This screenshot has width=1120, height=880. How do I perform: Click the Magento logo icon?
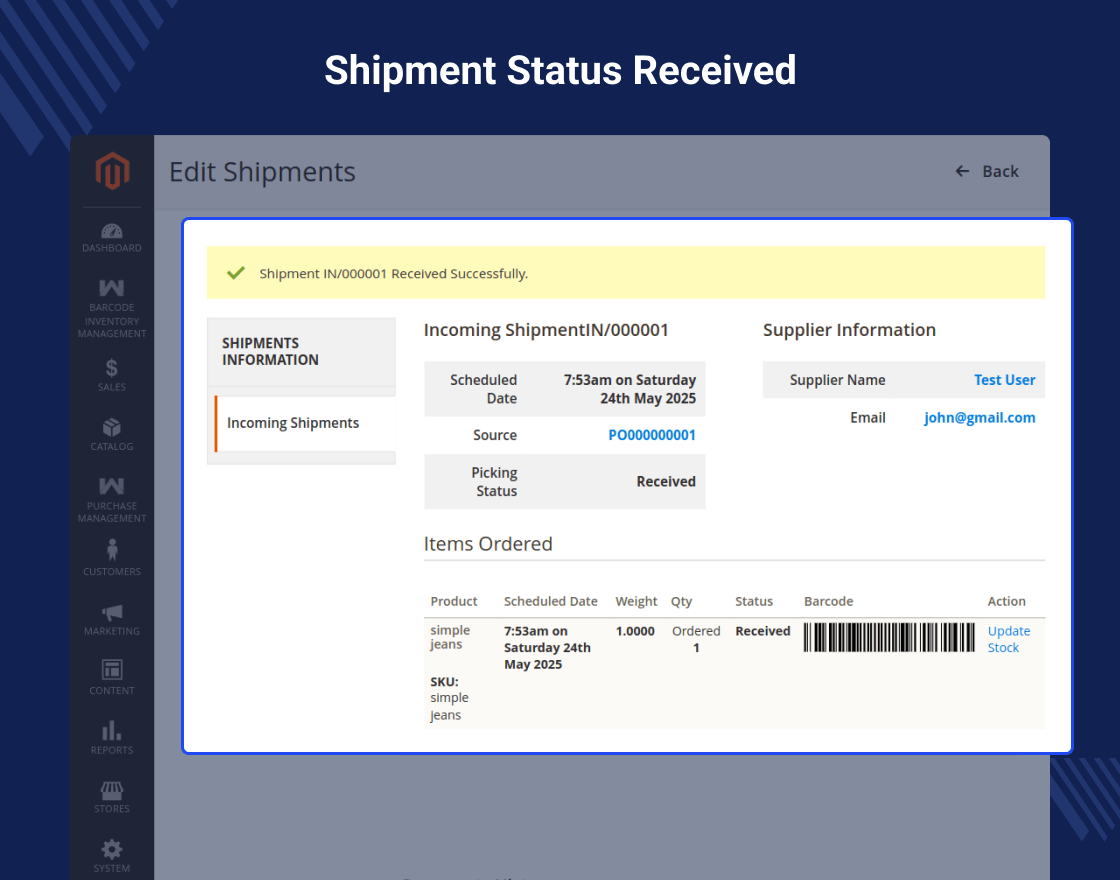(112, 172)
